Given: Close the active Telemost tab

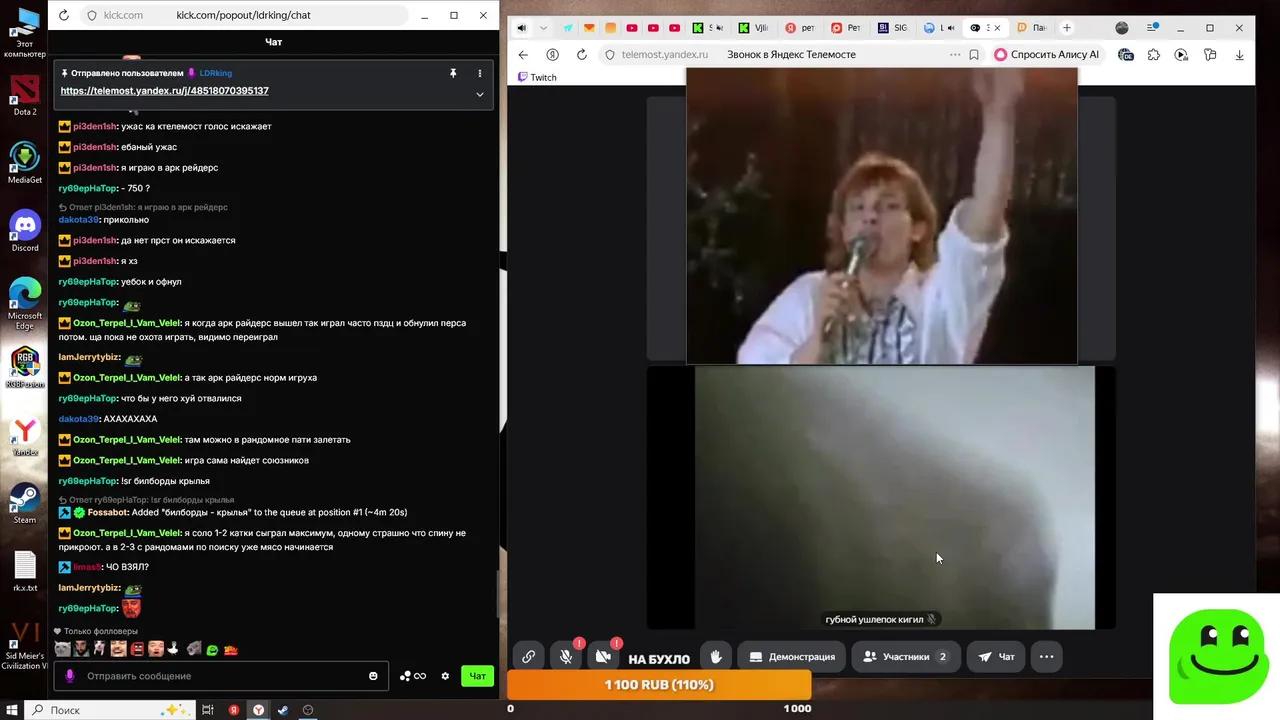Looking at the screenshot, I should pos(996,28).
